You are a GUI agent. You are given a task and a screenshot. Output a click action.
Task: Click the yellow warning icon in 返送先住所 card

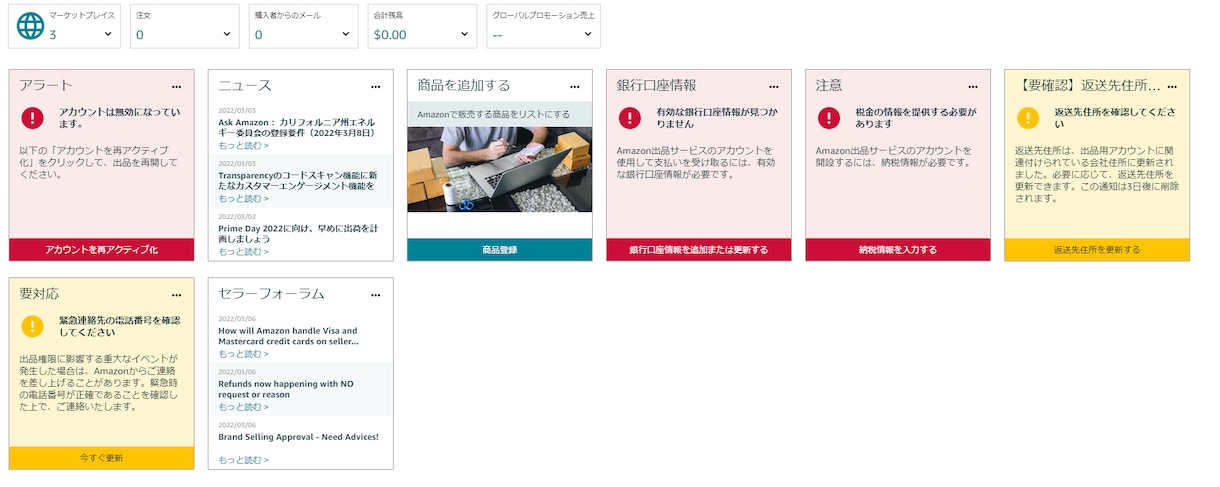click(x=1028, y=118)
